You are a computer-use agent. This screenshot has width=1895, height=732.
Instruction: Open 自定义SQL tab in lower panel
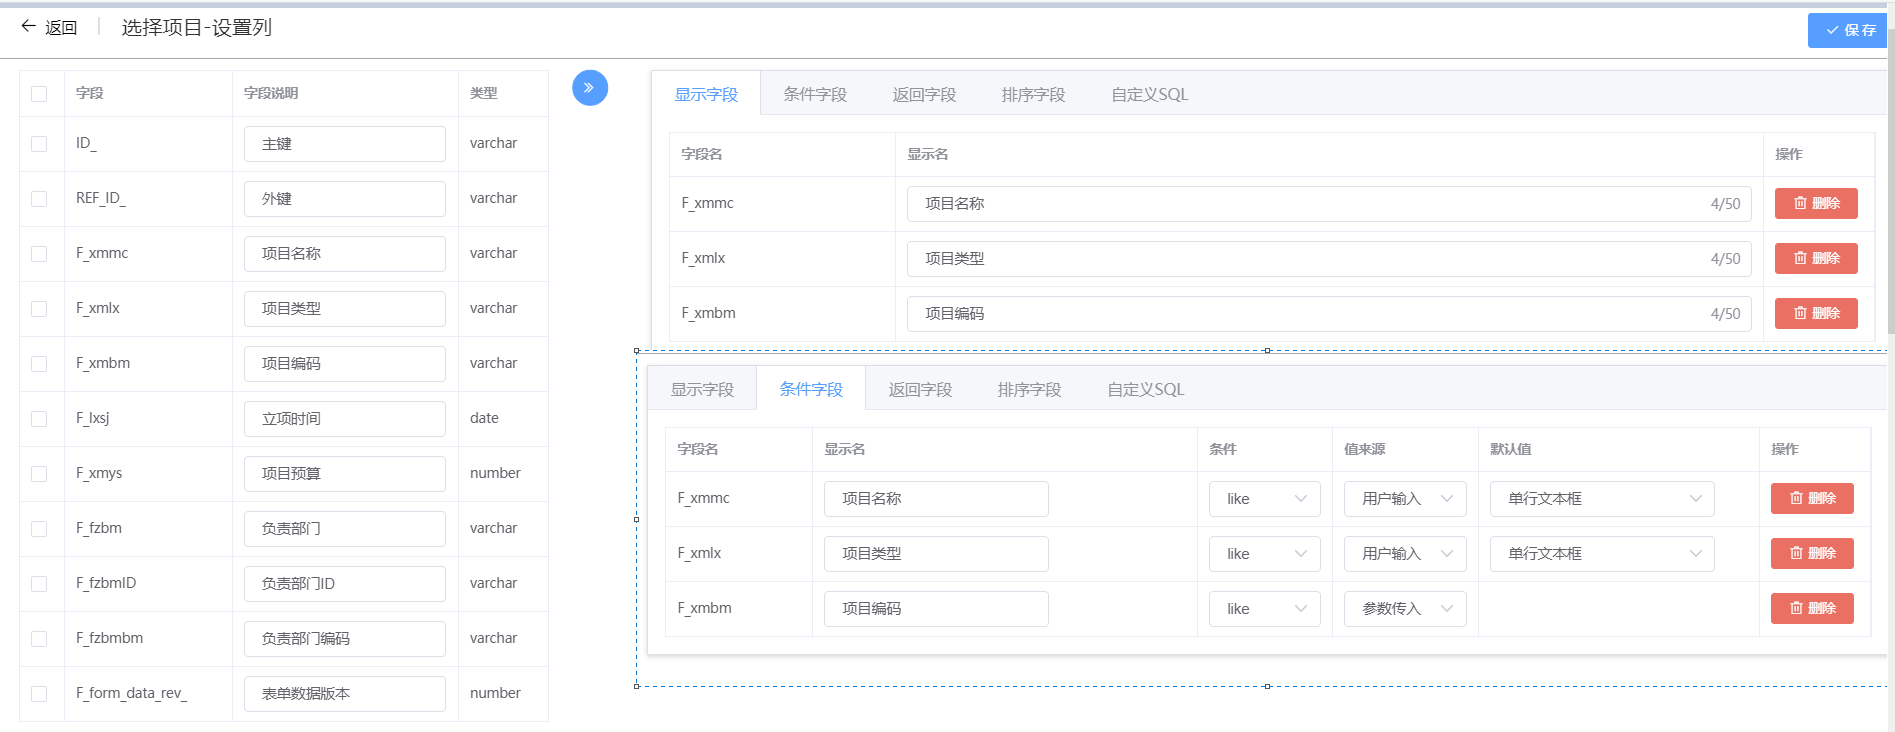click(1145, 390)
